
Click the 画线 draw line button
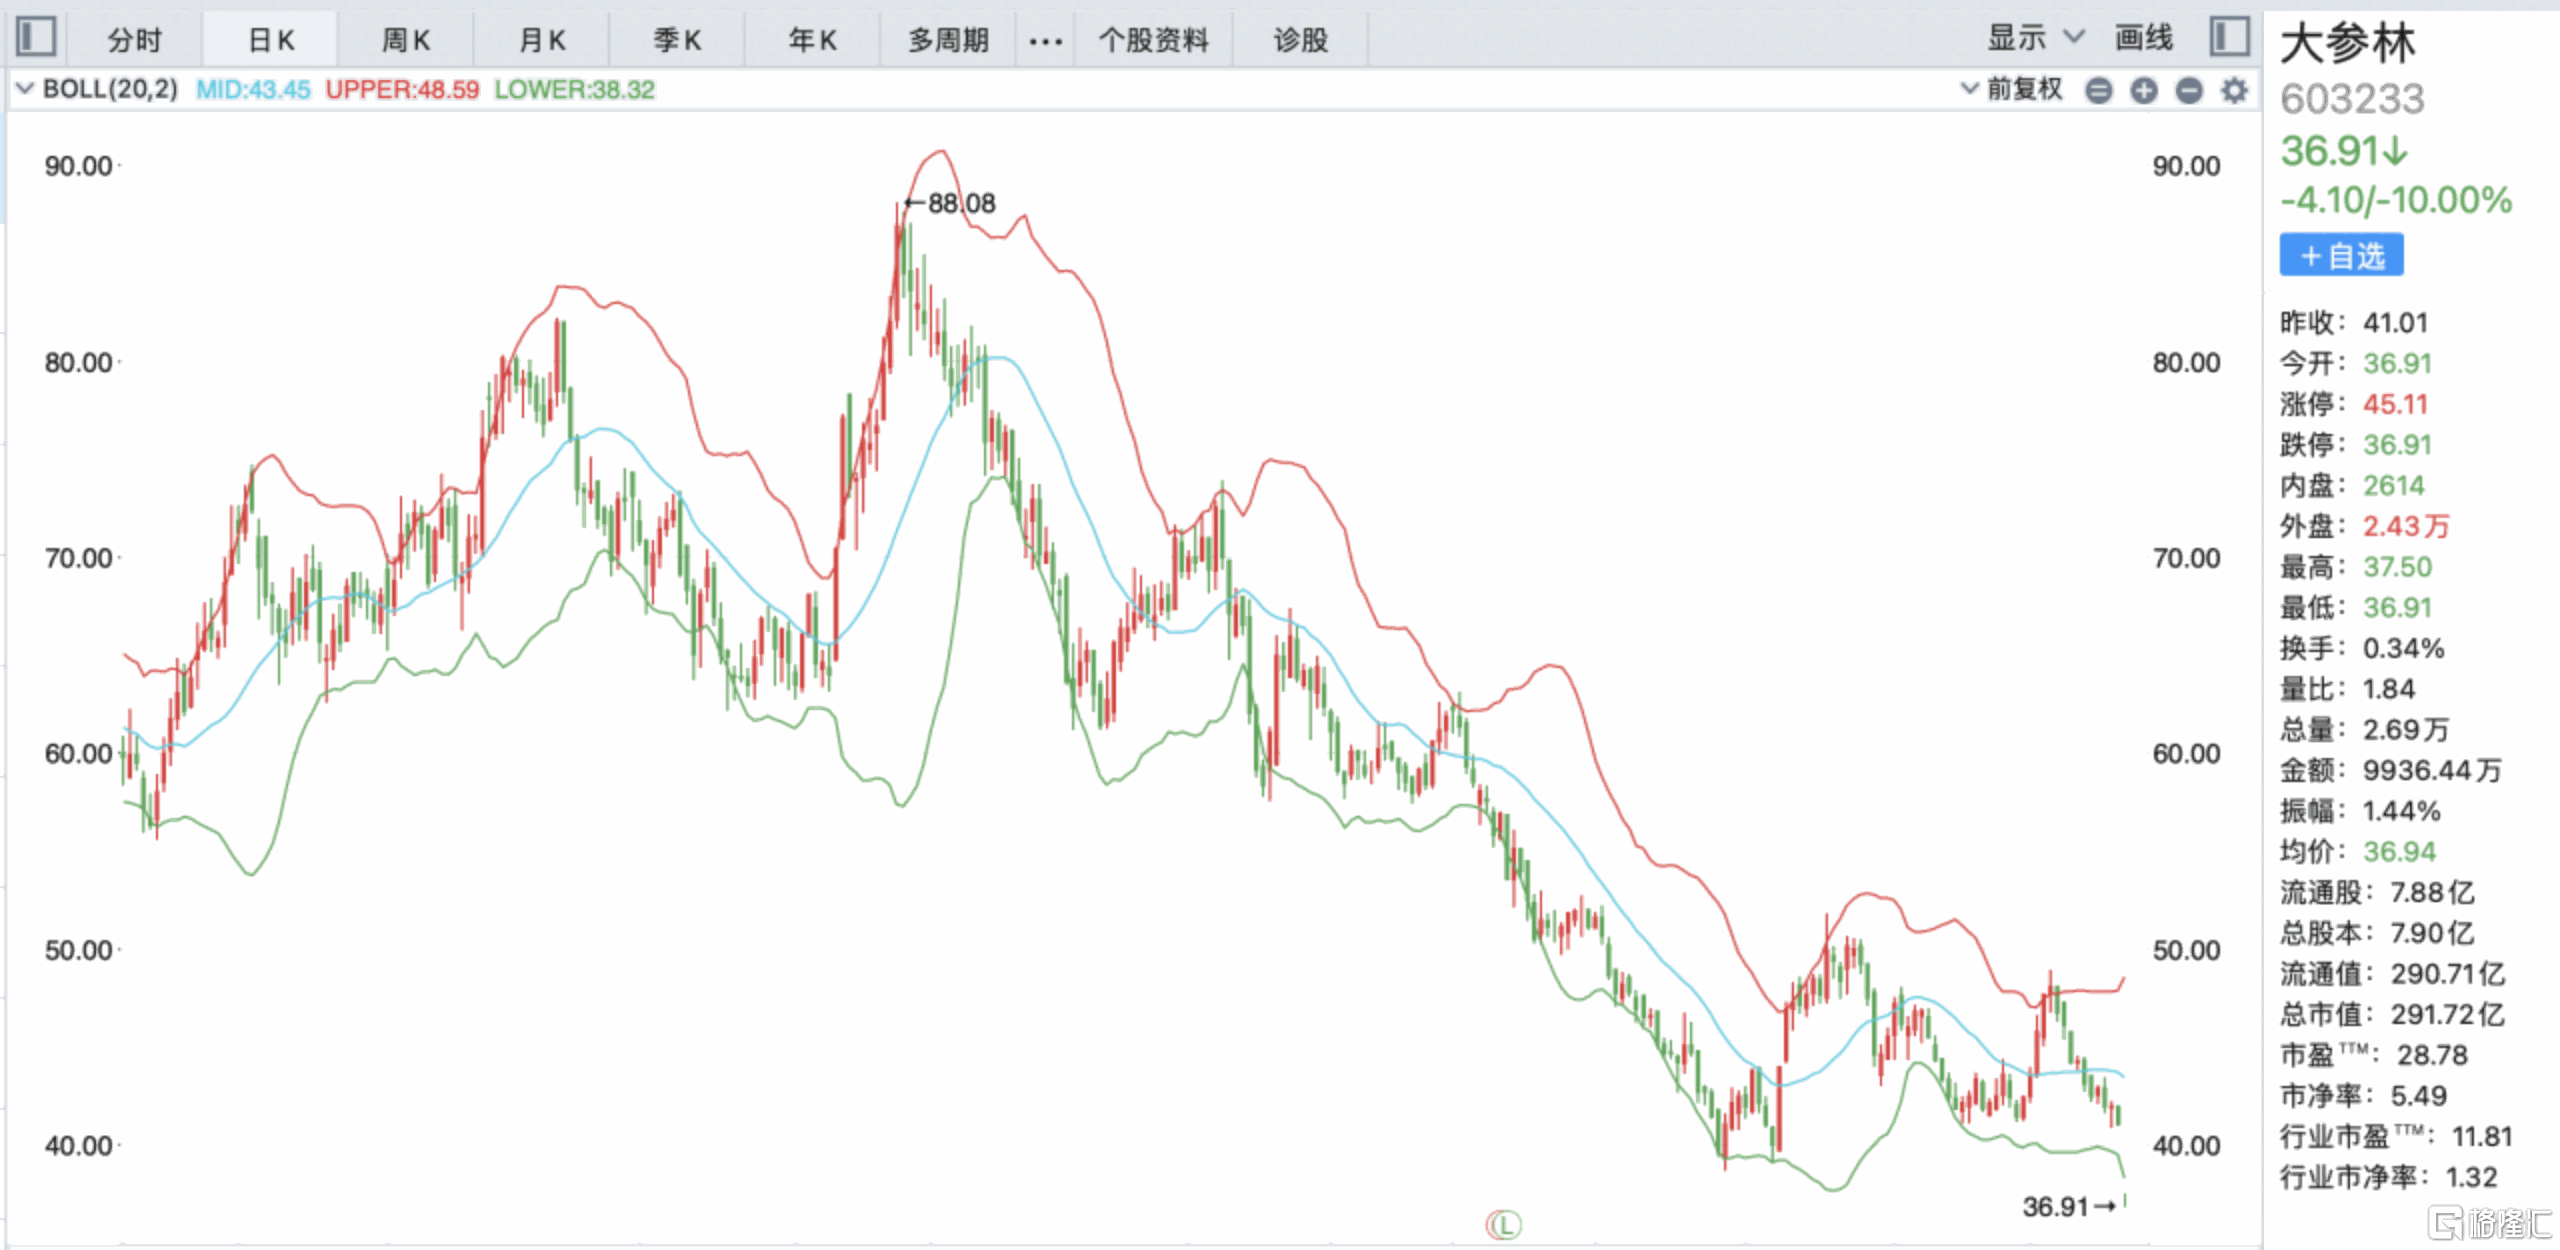[x=2143, y=38]
